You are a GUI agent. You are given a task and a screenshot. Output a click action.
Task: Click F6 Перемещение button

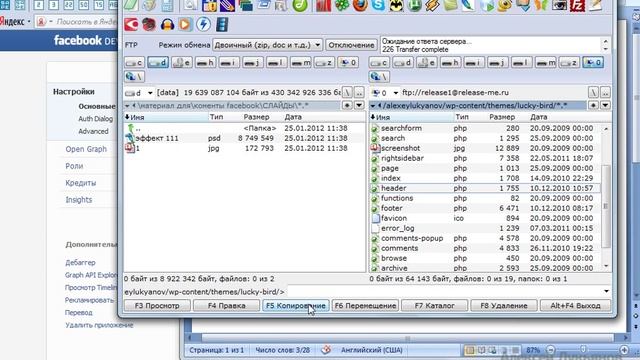pos(365,305)
